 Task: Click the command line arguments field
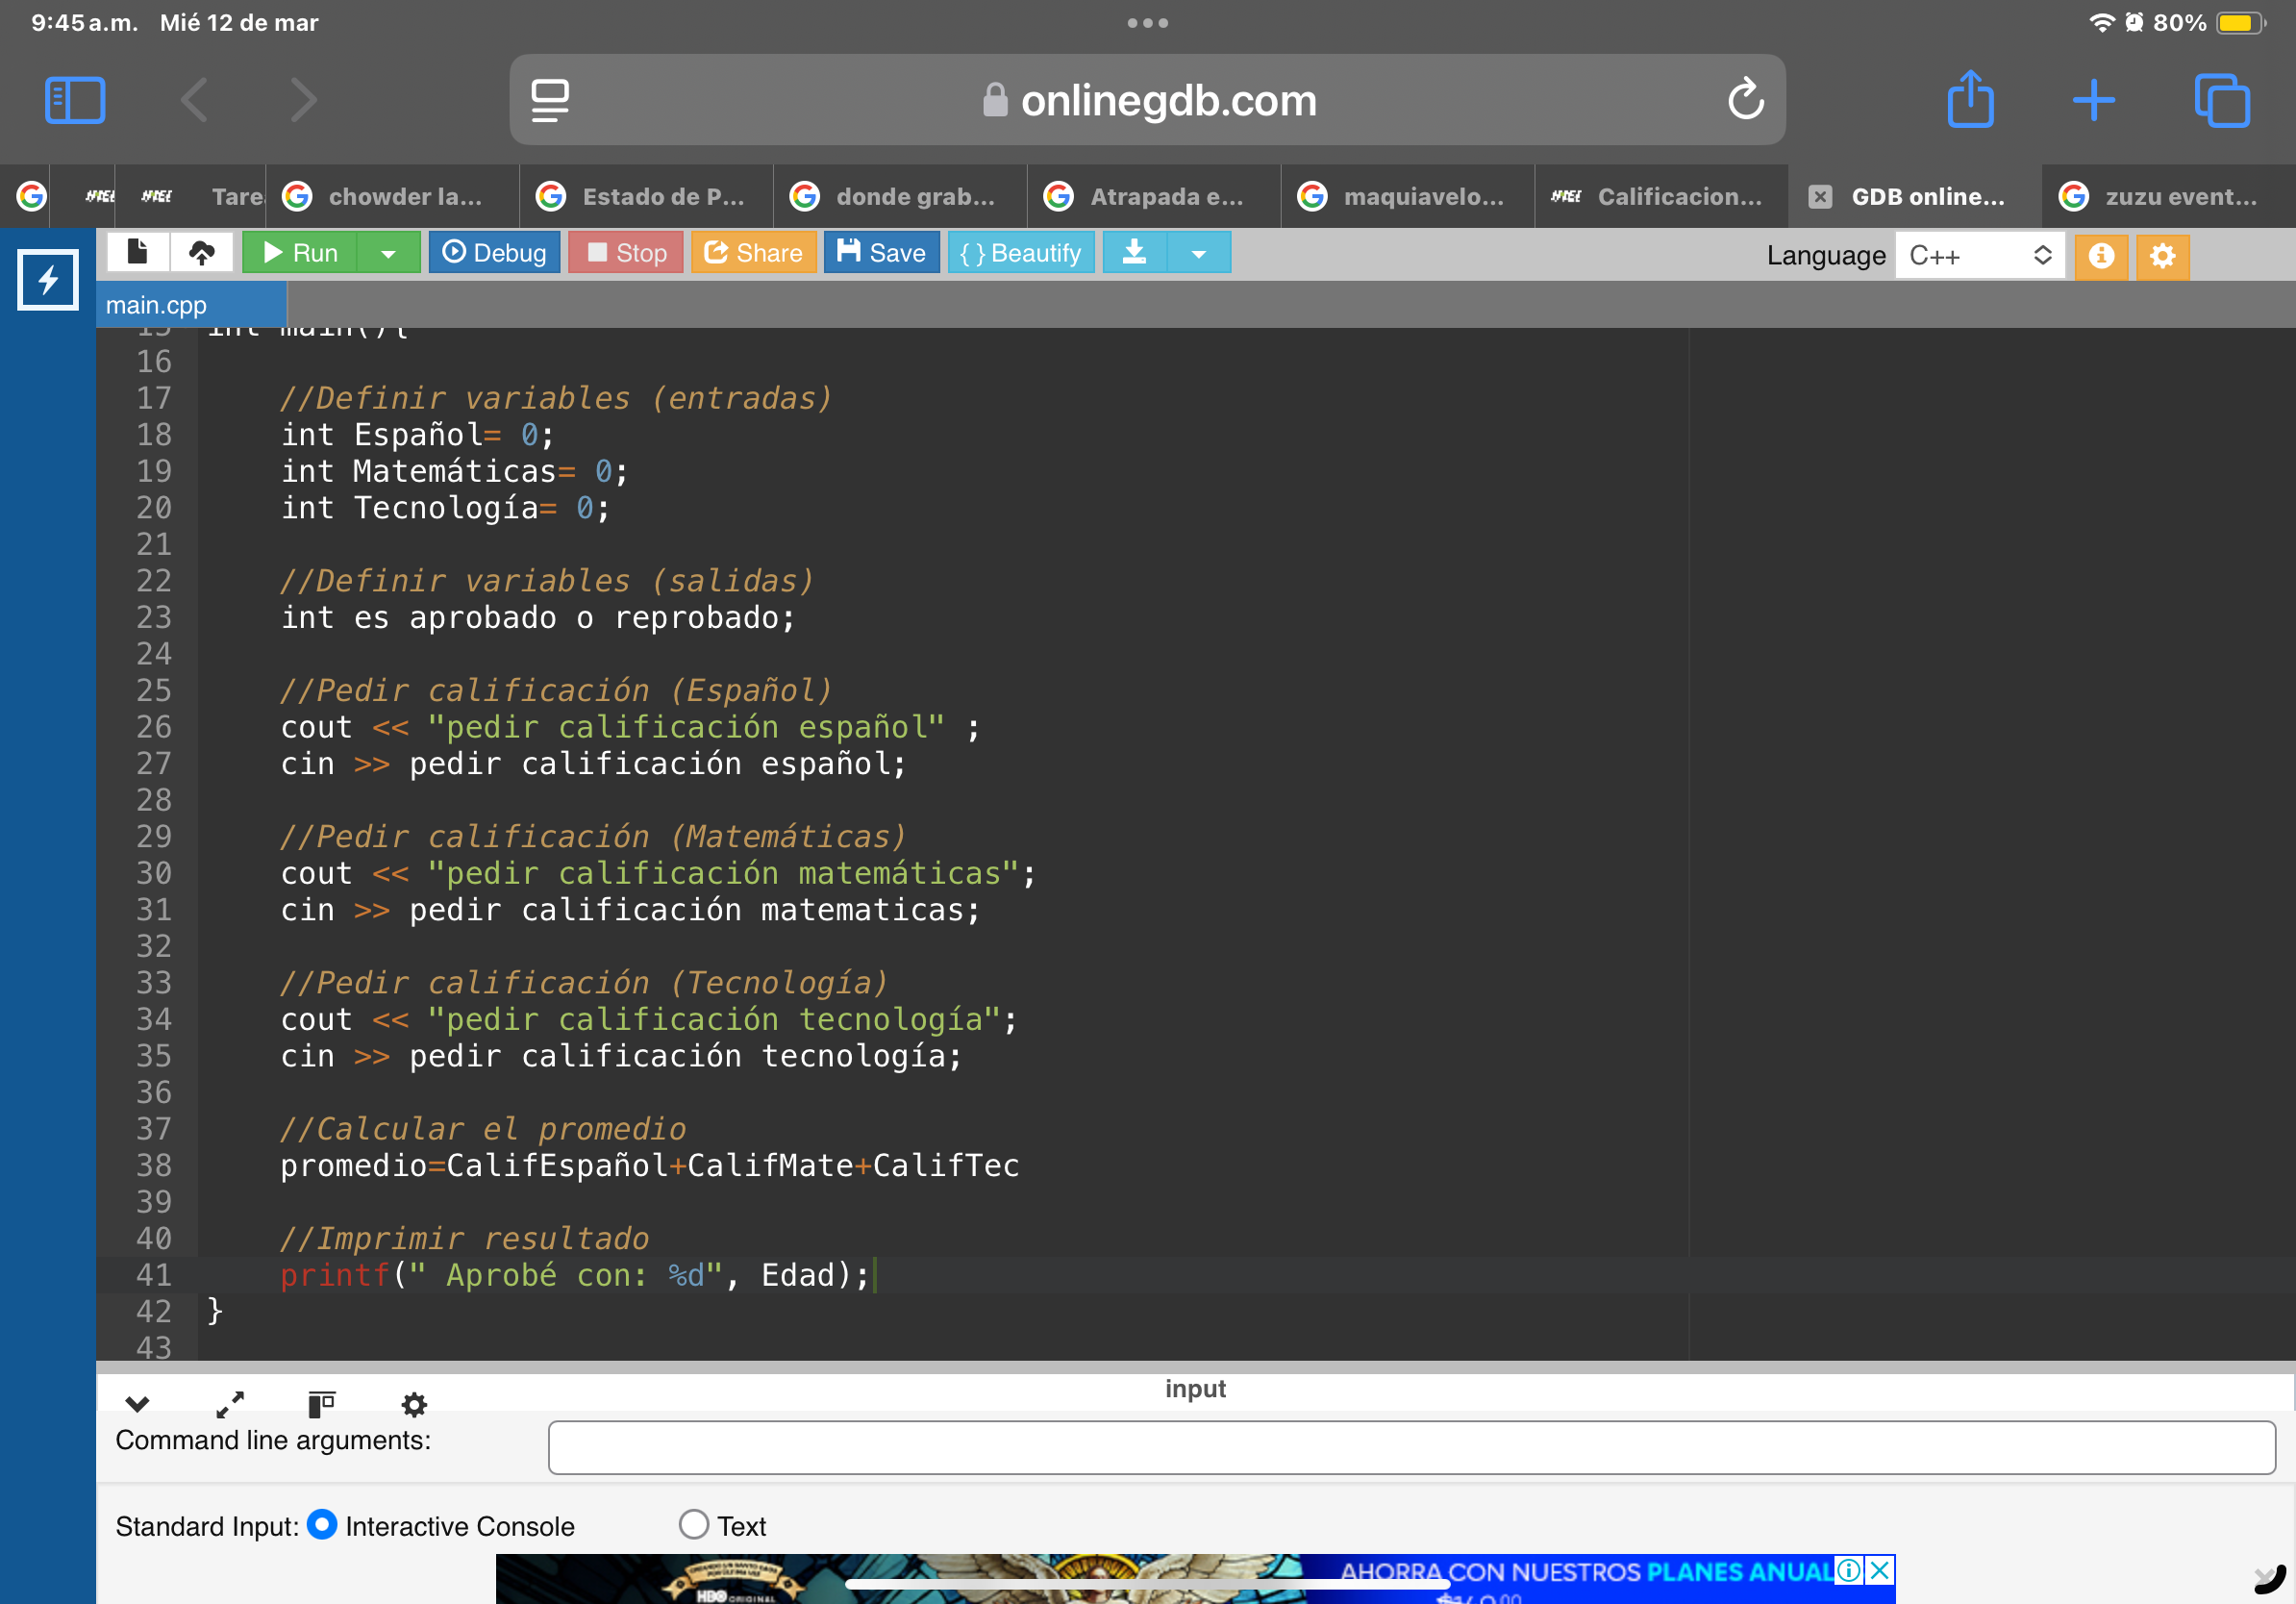click(x=1411, y=1446)
